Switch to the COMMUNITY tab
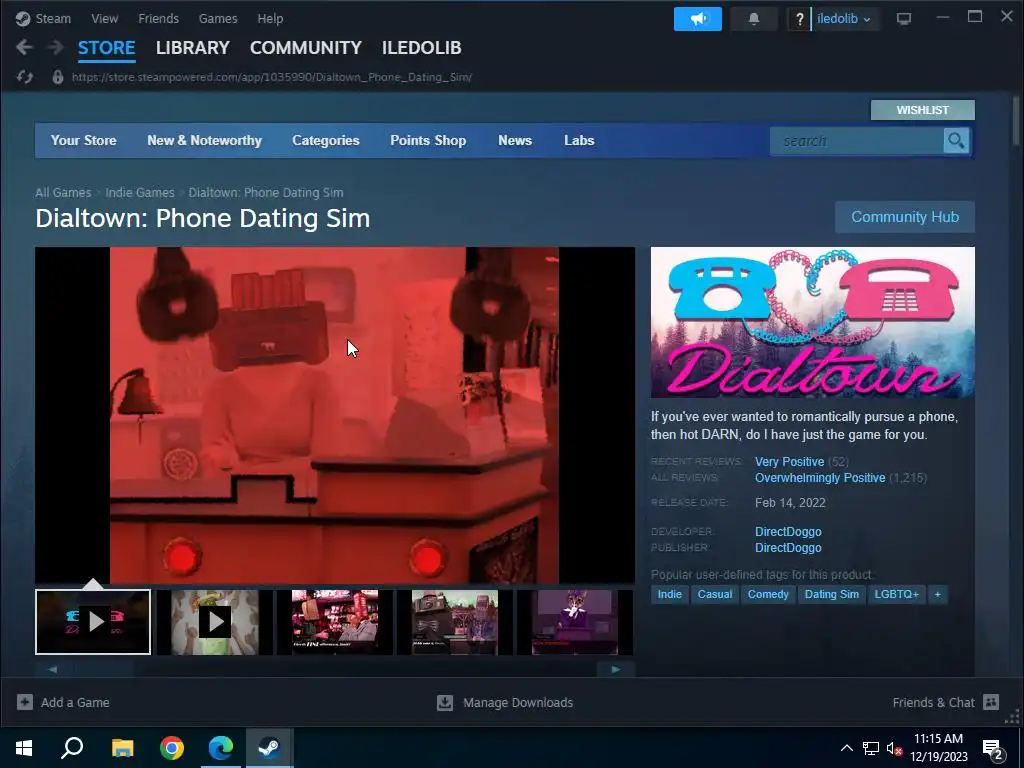The height and width of the screenshot is (768, 1024). point(306,48)
